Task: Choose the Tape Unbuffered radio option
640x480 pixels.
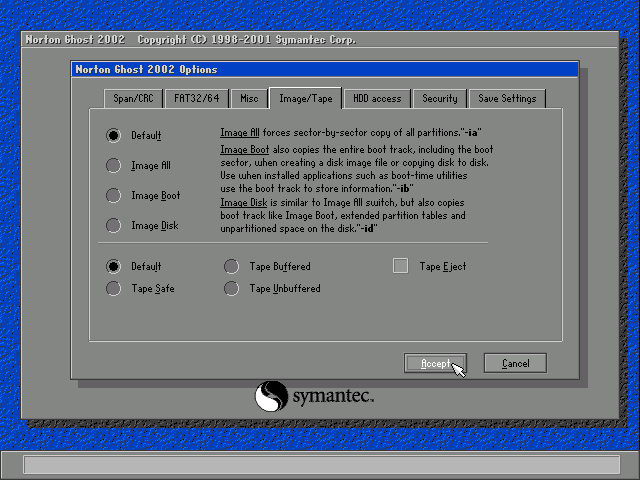Action: pyautogui.click(x=231, y=288)
